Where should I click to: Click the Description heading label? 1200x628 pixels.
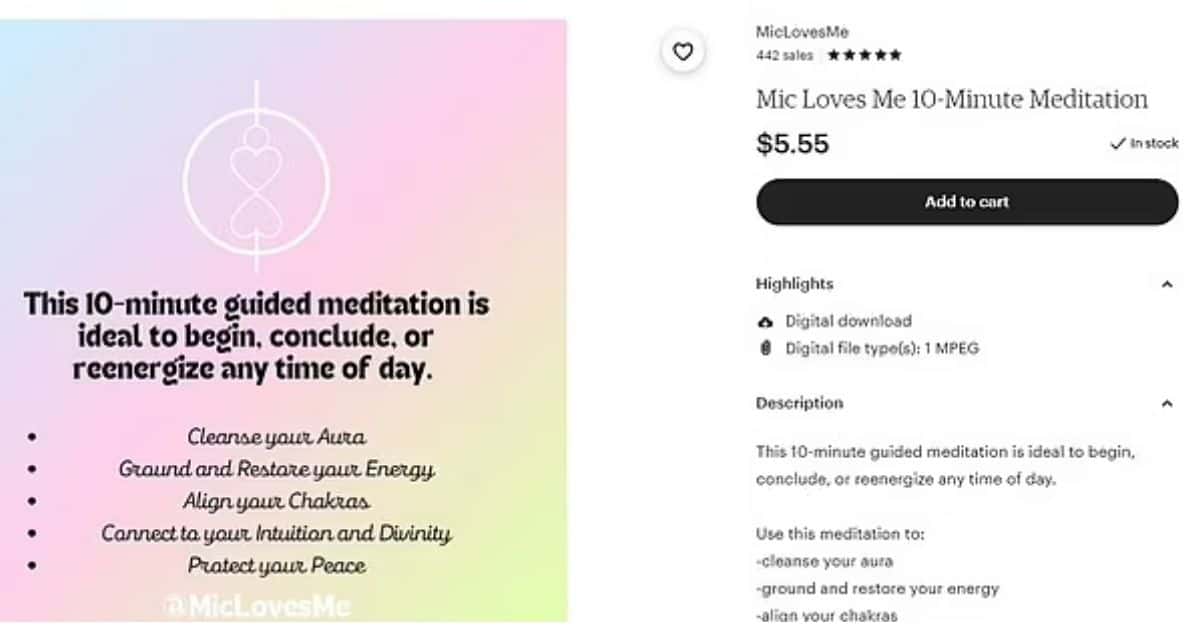(x=799, y=403)
